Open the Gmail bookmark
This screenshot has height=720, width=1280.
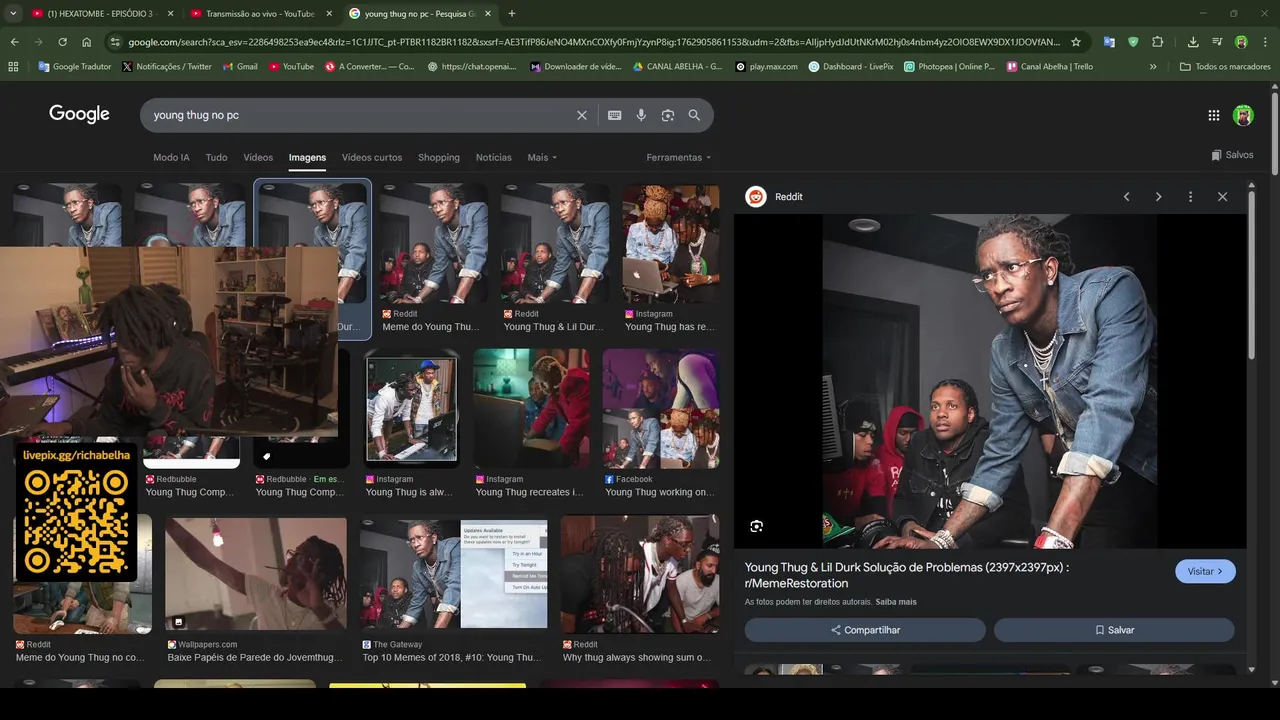240,67
